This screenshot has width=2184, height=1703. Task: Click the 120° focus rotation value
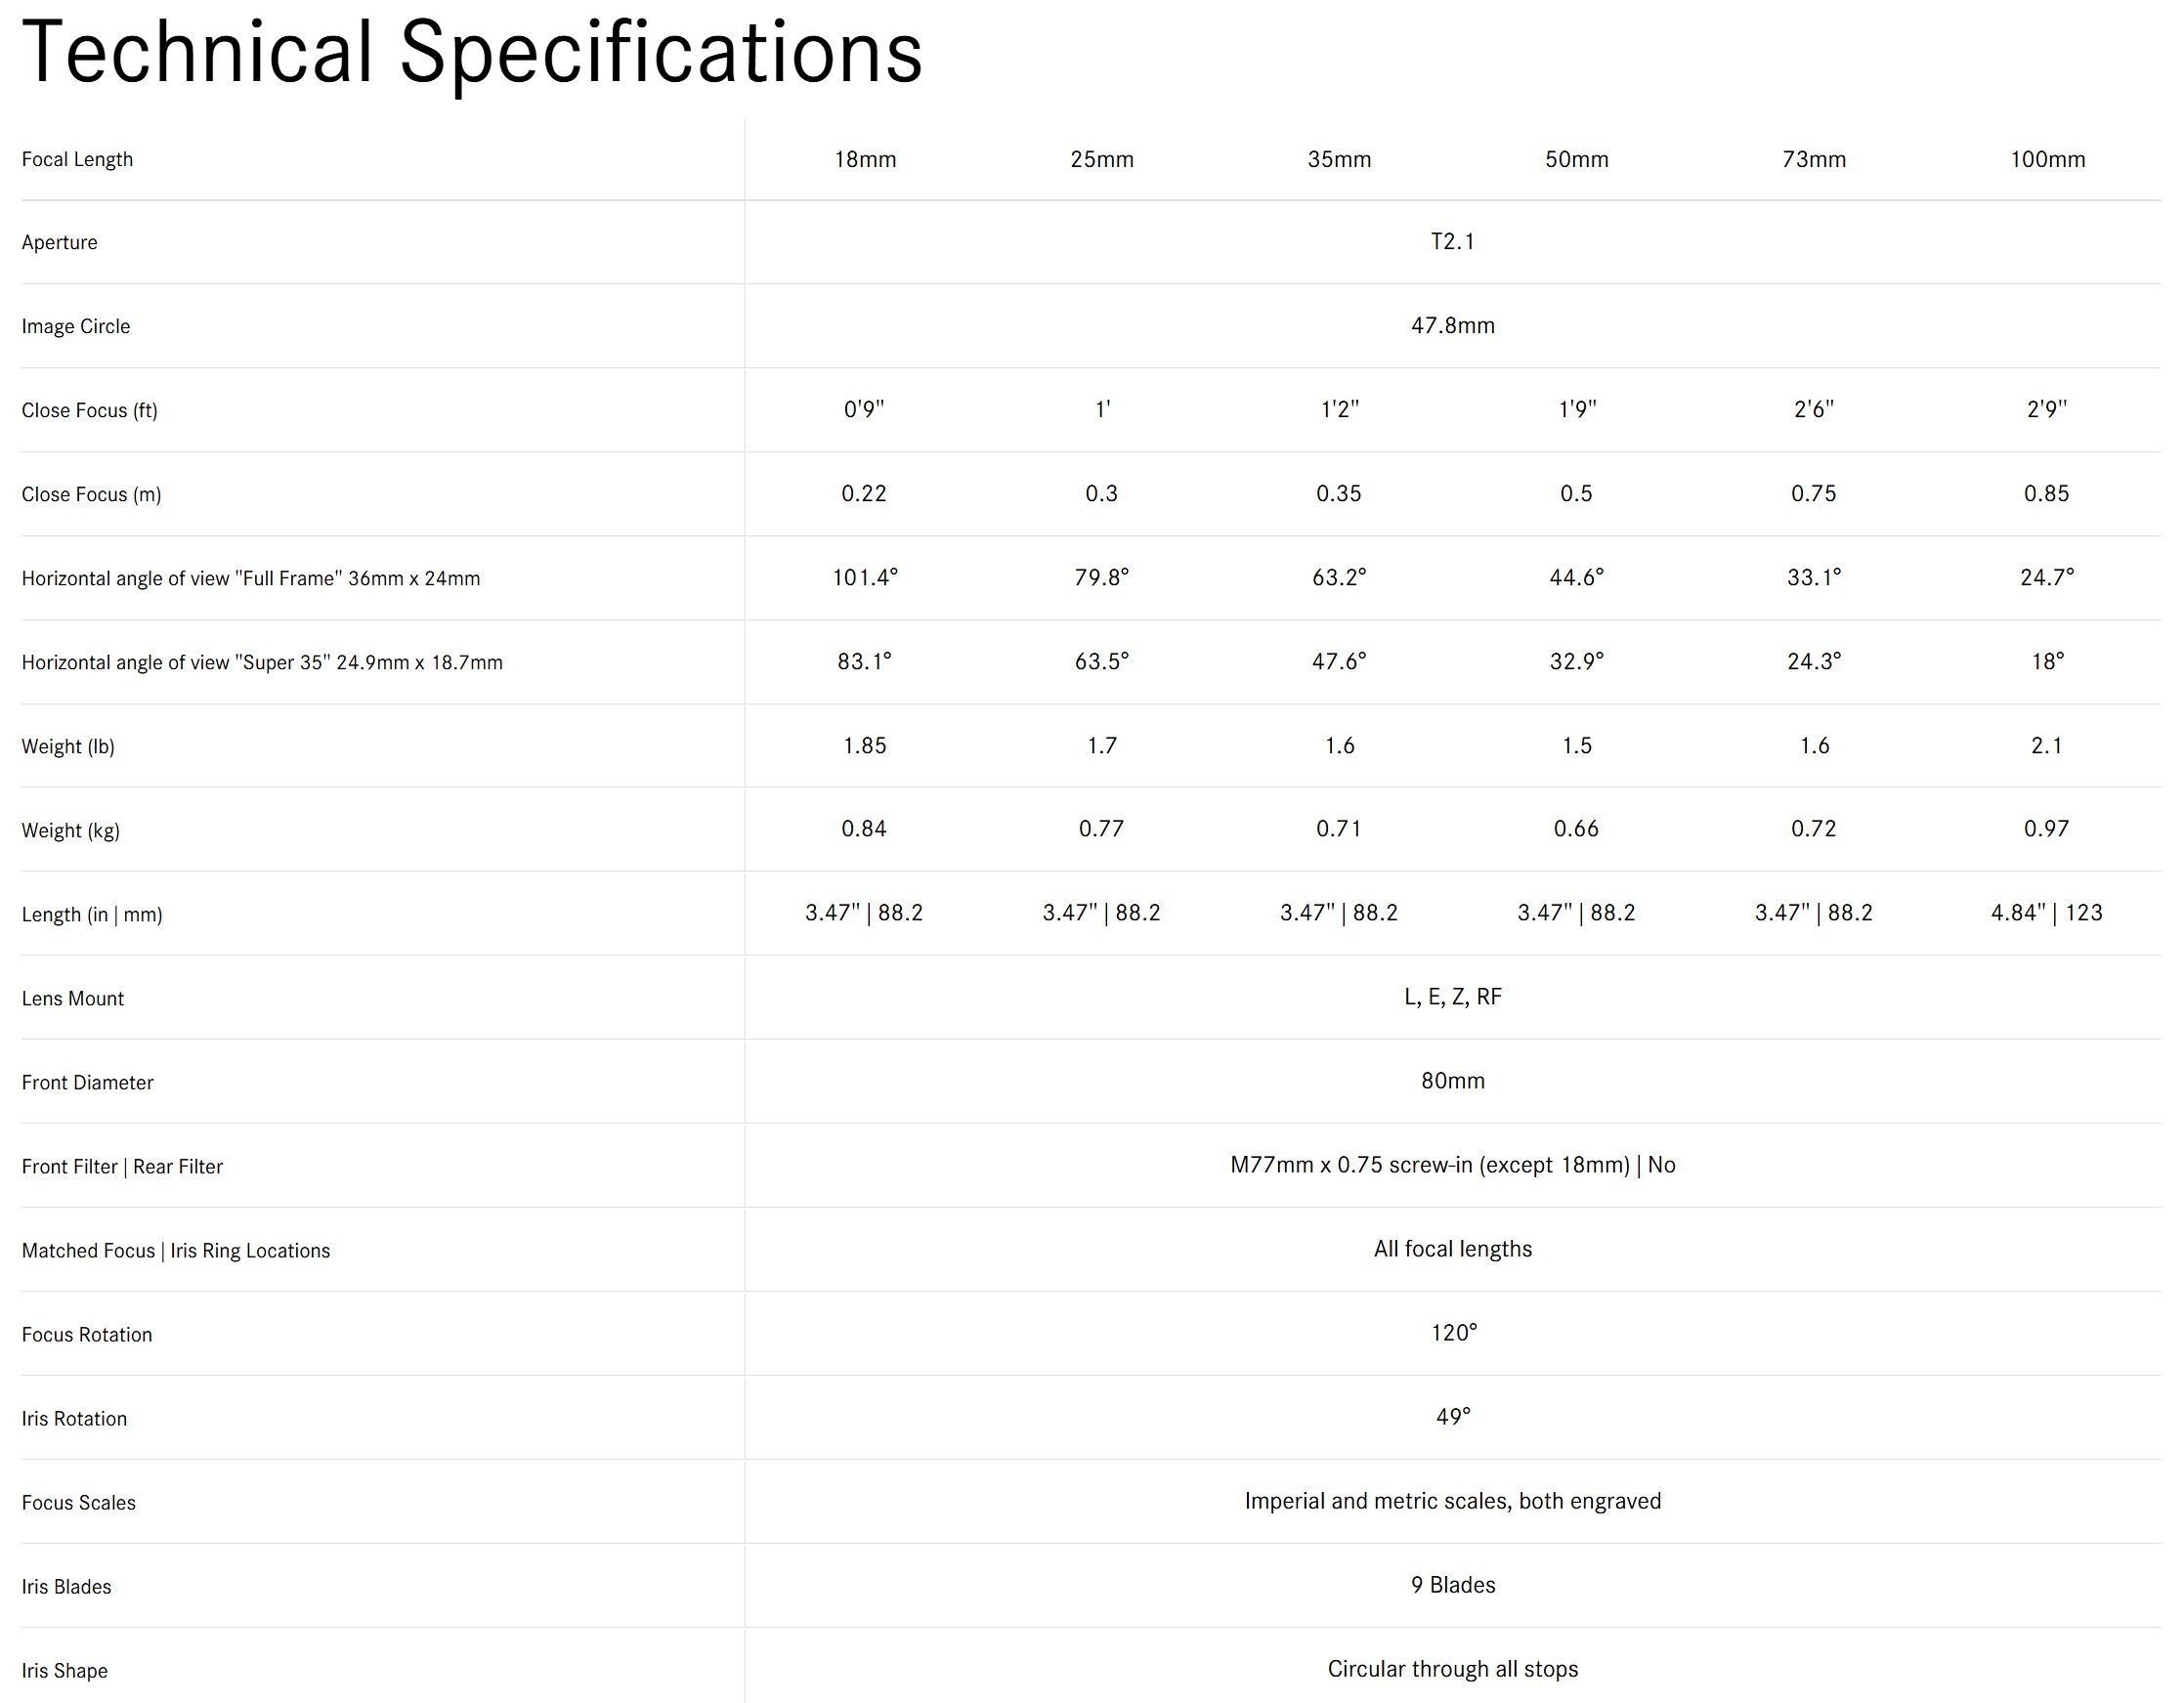pyautogui.click(x=1453, y=1332)
